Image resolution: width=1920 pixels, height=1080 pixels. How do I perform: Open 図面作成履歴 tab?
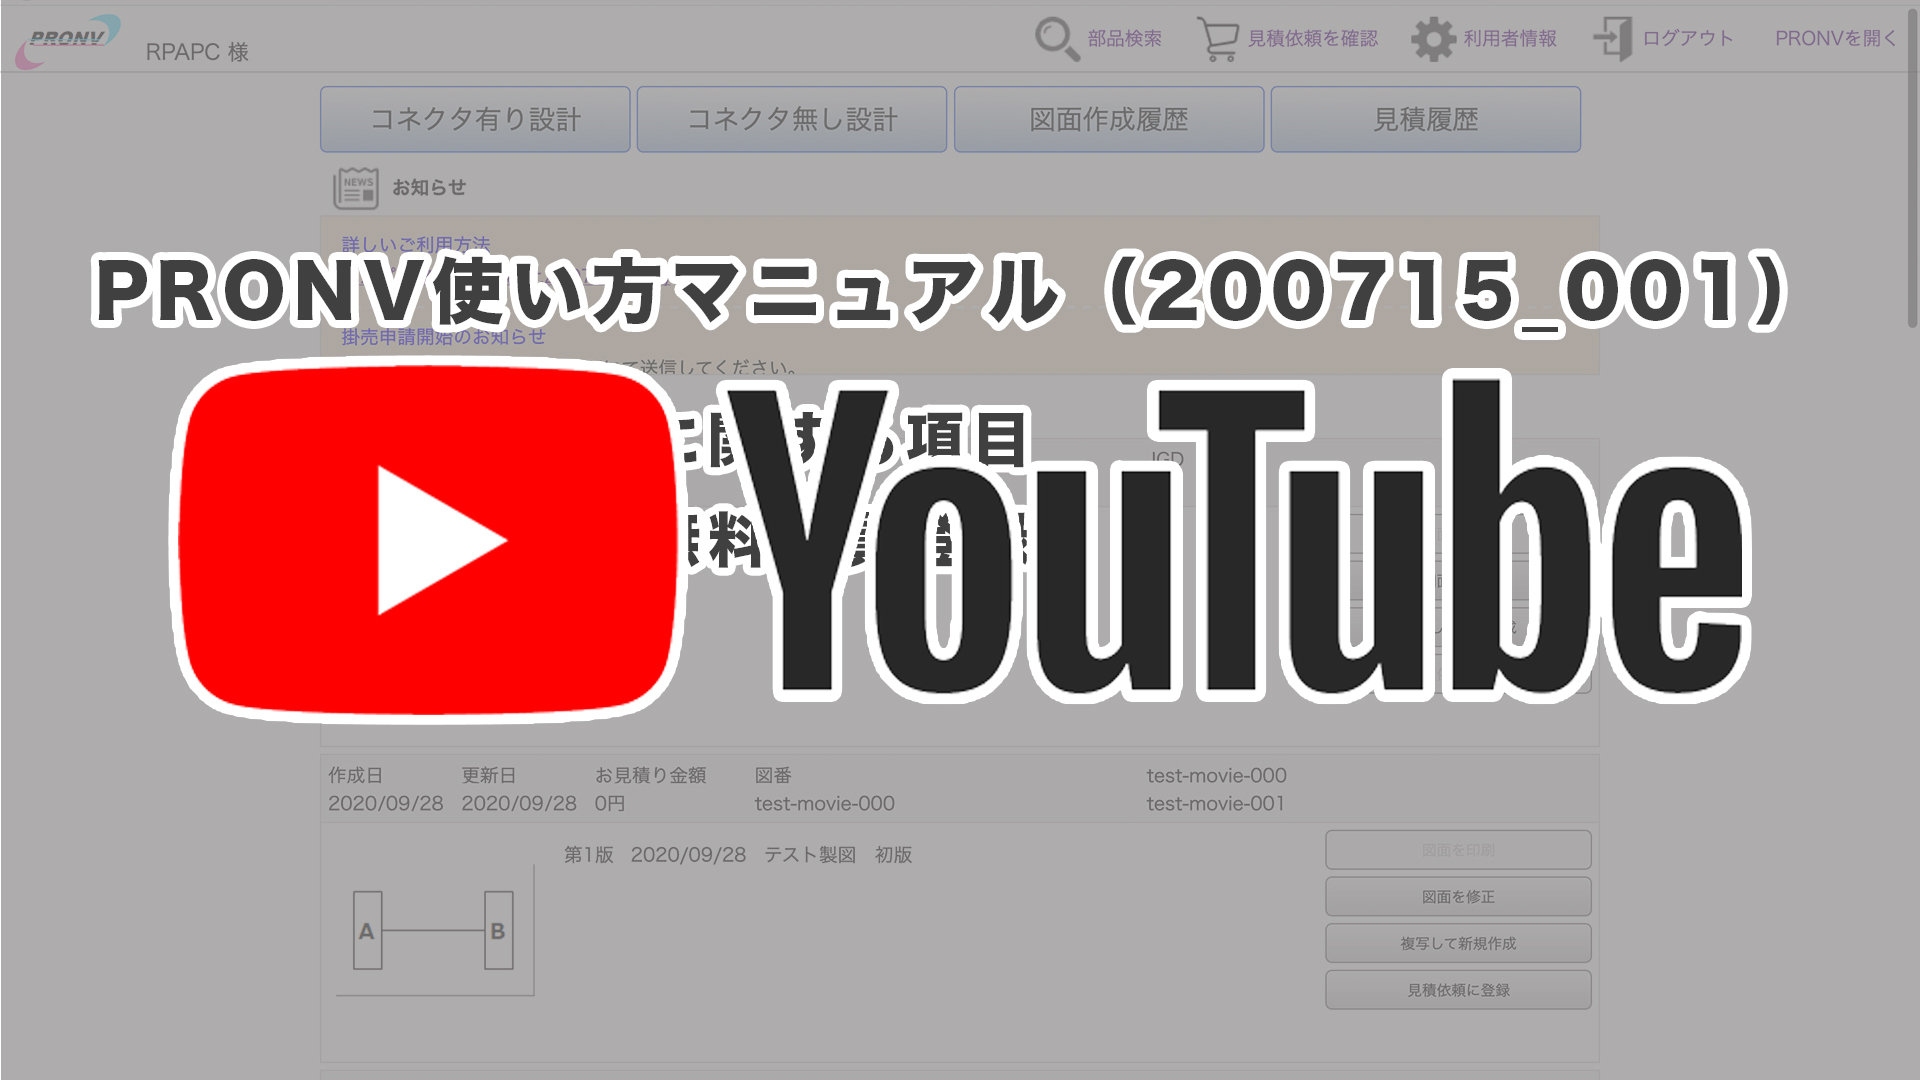click(x=1109, y=119)
